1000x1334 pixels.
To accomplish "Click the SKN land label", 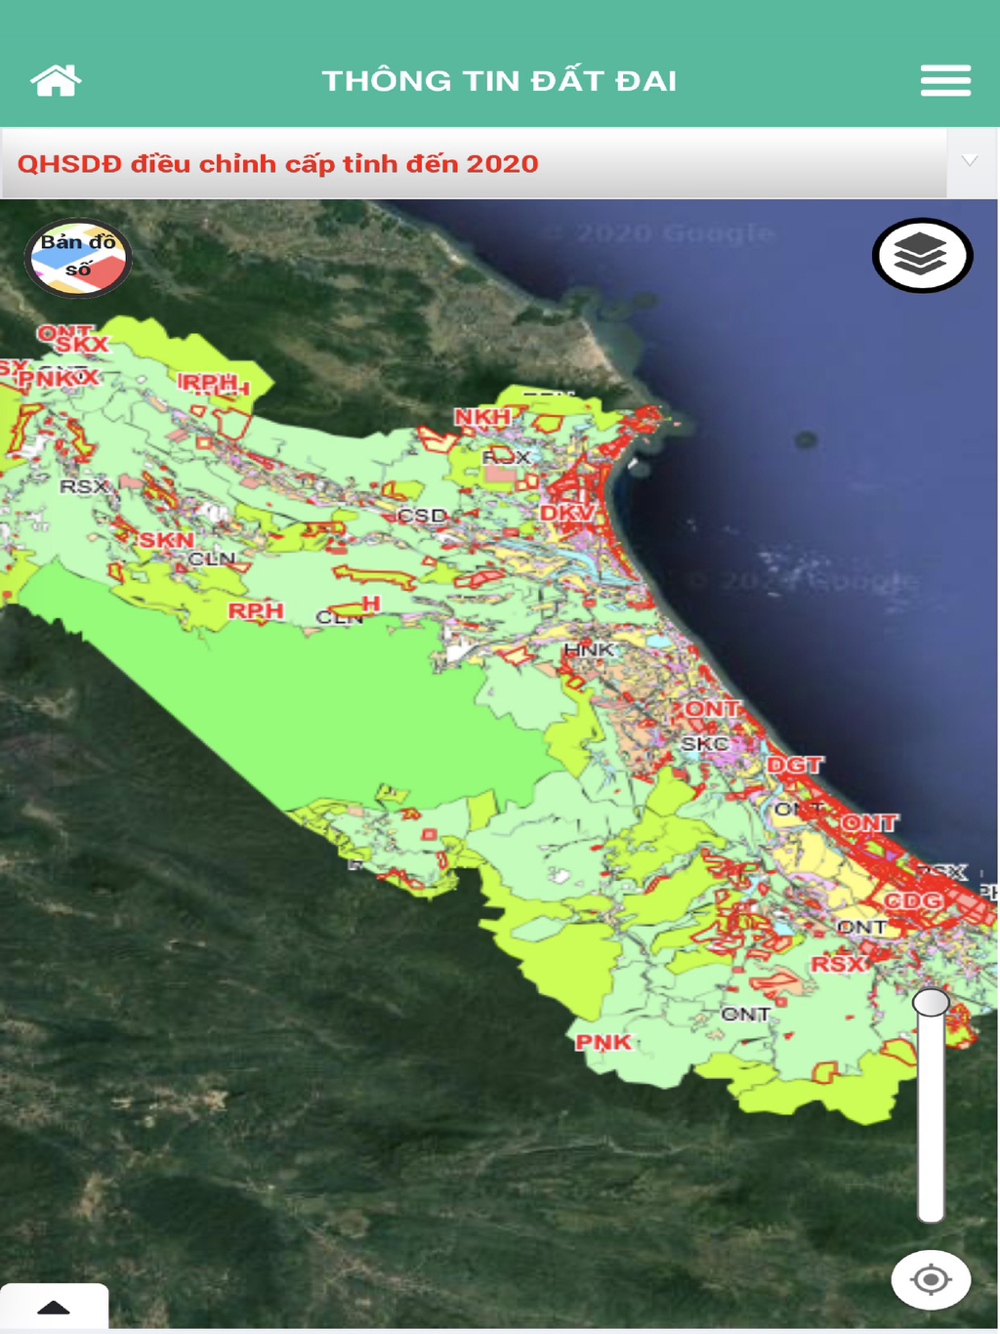I will [x=166, y=540].
